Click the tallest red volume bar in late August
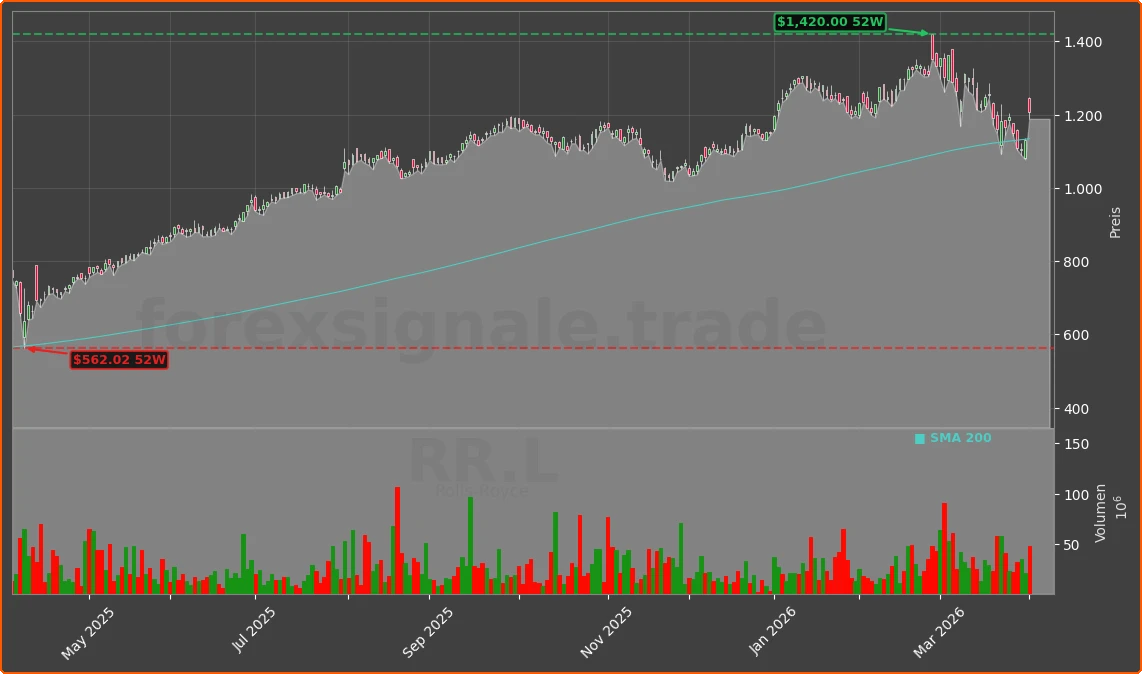1142x674 pixels. tap(398, 541)
